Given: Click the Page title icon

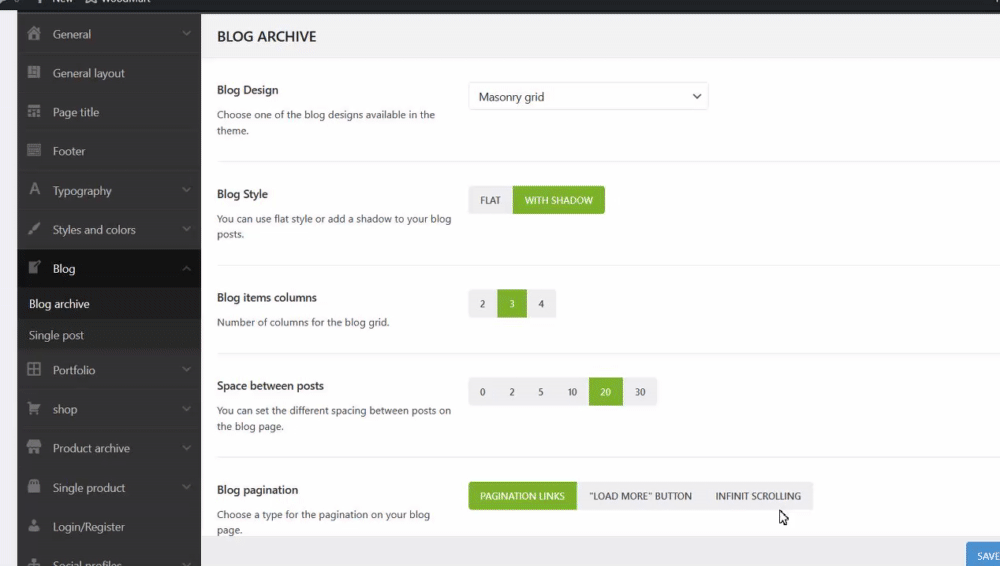Looking at the screenshot, I should pos(34,112).
